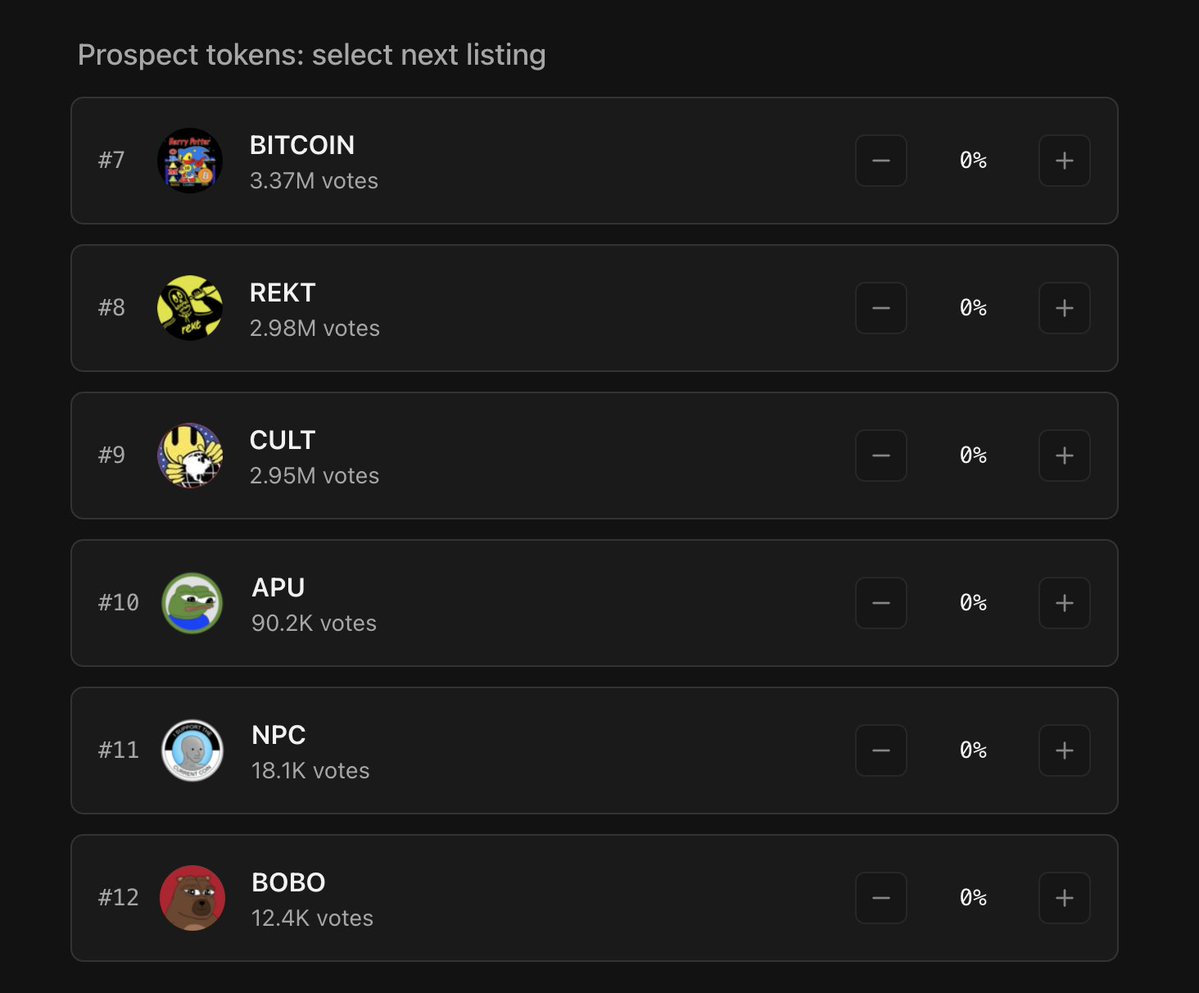This screenshot has width=1199, height=993.
Task: Decrease BOBO vote allocation with minus
Action: click(881, 898)
